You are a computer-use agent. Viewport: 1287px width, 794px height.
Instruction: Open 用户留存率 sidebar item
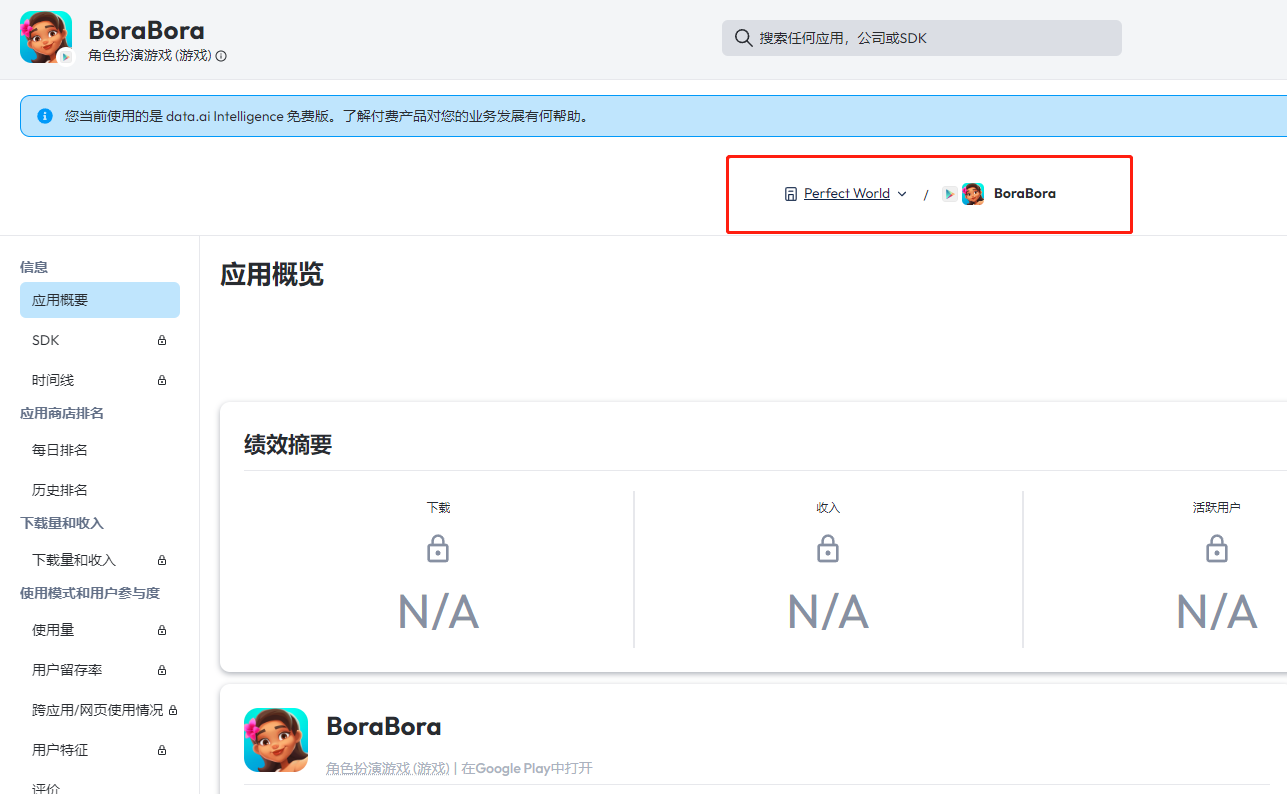coord(100,670)
